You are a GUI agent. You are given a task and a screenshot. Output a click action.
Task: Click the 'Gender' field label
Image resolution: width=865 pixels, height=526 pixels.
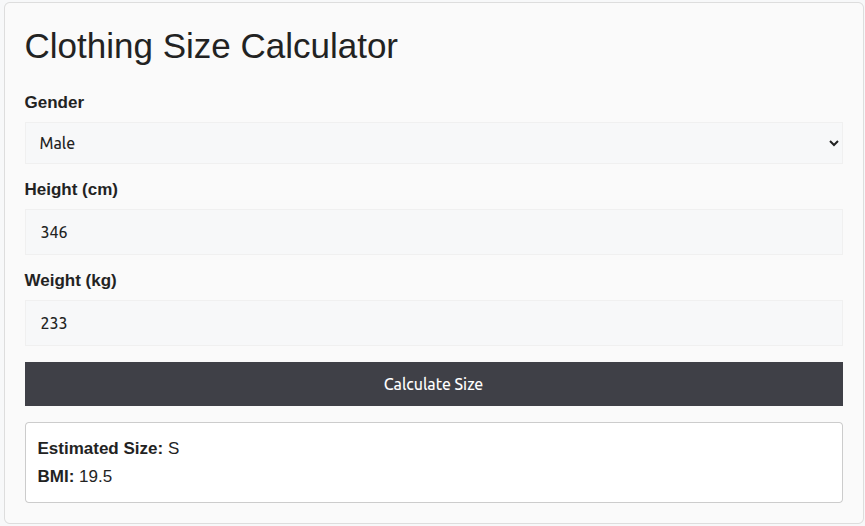(x=54, y=102)
